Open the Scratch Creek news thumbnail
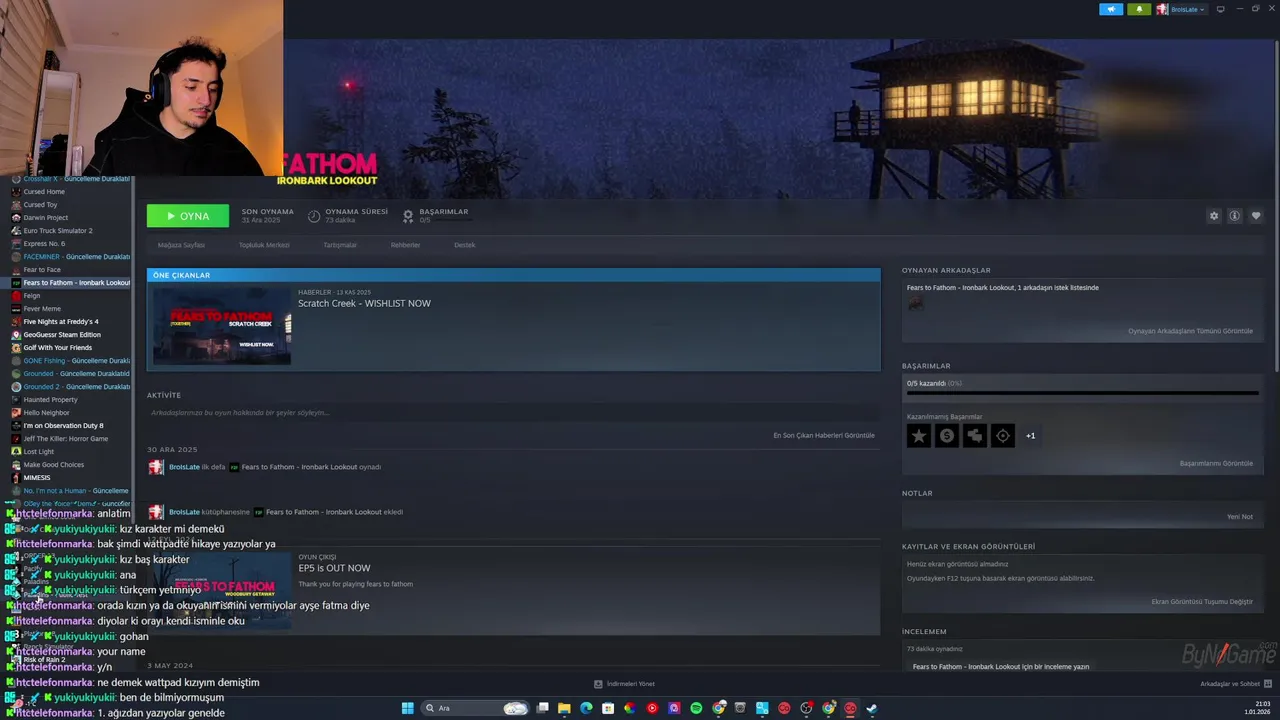Viewport: 1280px width, 720px height. (222, 326)
